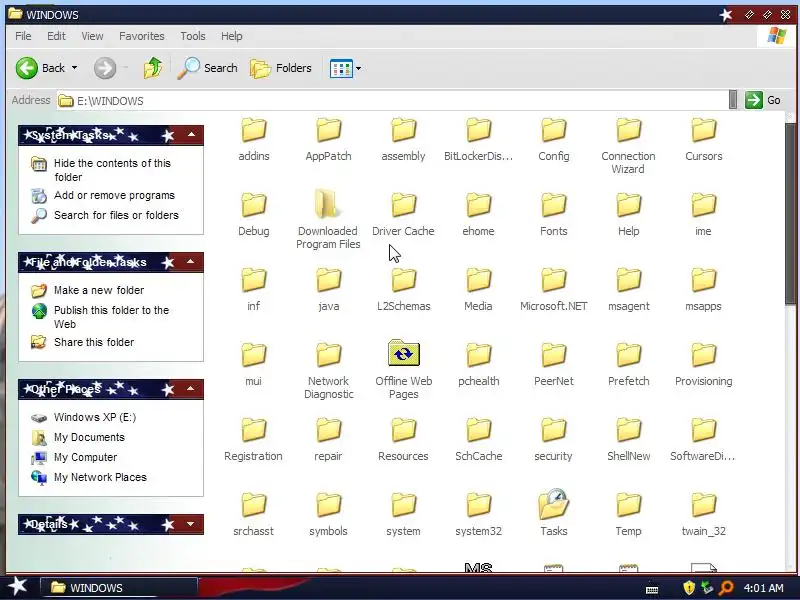Click the 4:01 AM clock
The image size is (800, 600).
[763, 588]
